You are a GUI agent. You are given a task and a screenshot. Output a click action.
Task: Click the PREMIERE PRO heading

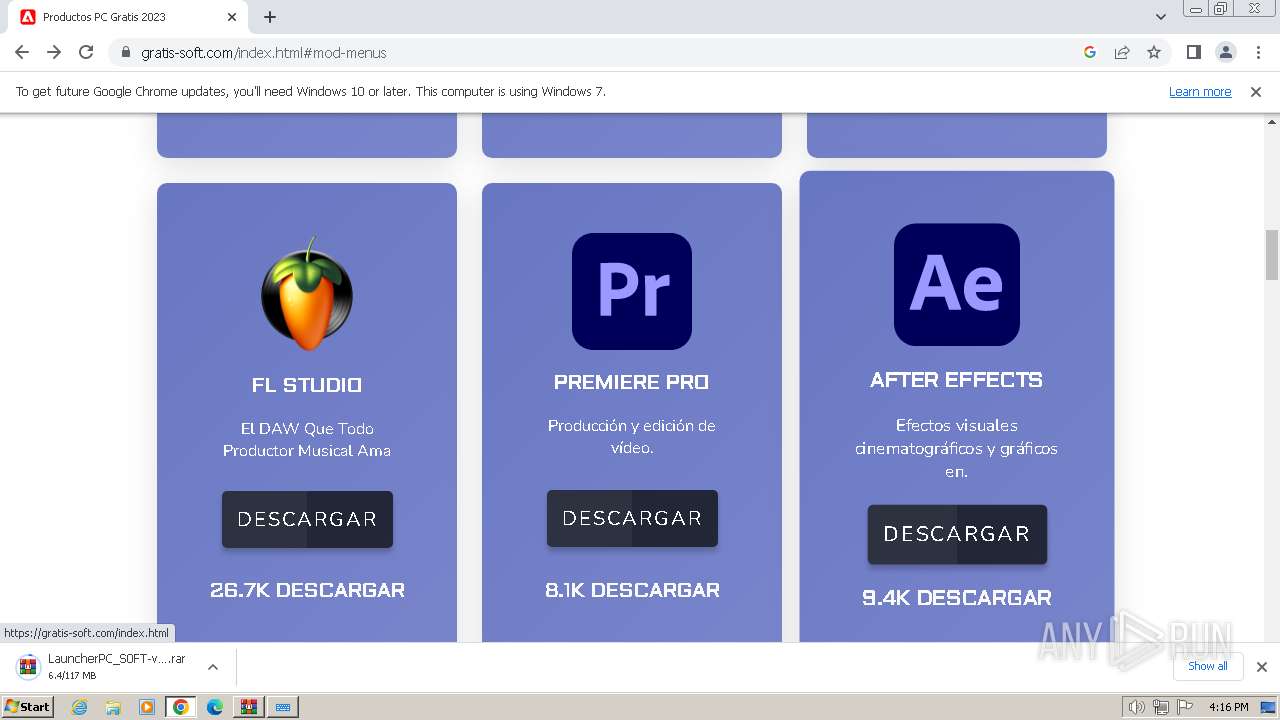click(632, 382)
